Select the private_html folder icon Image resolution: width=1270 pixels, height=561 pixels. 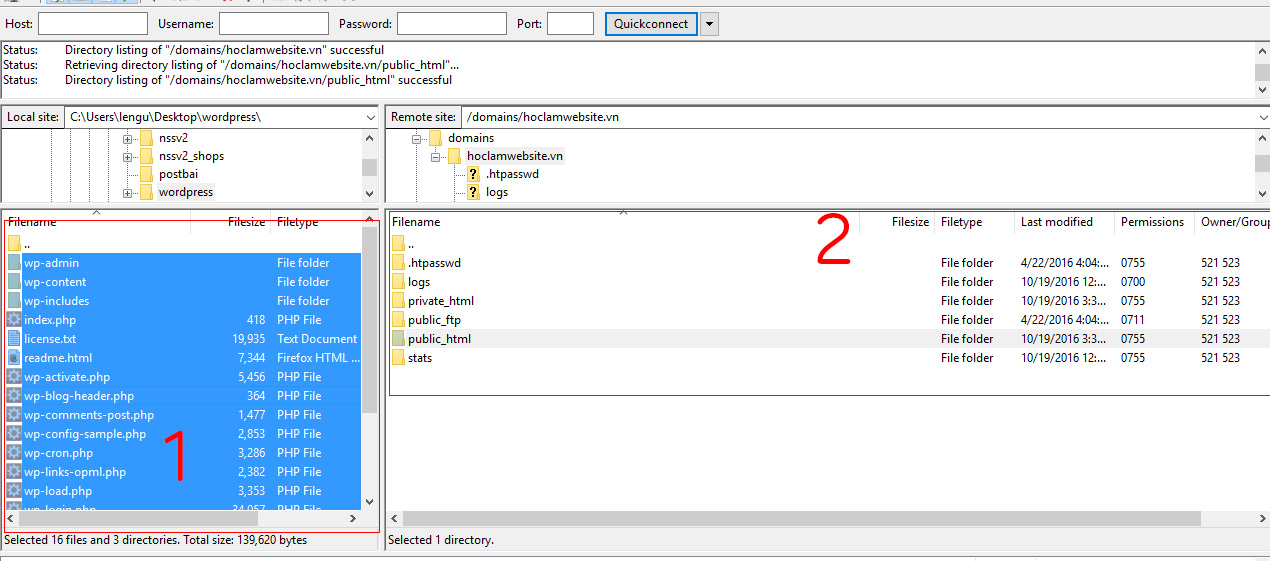click(398, 301)
